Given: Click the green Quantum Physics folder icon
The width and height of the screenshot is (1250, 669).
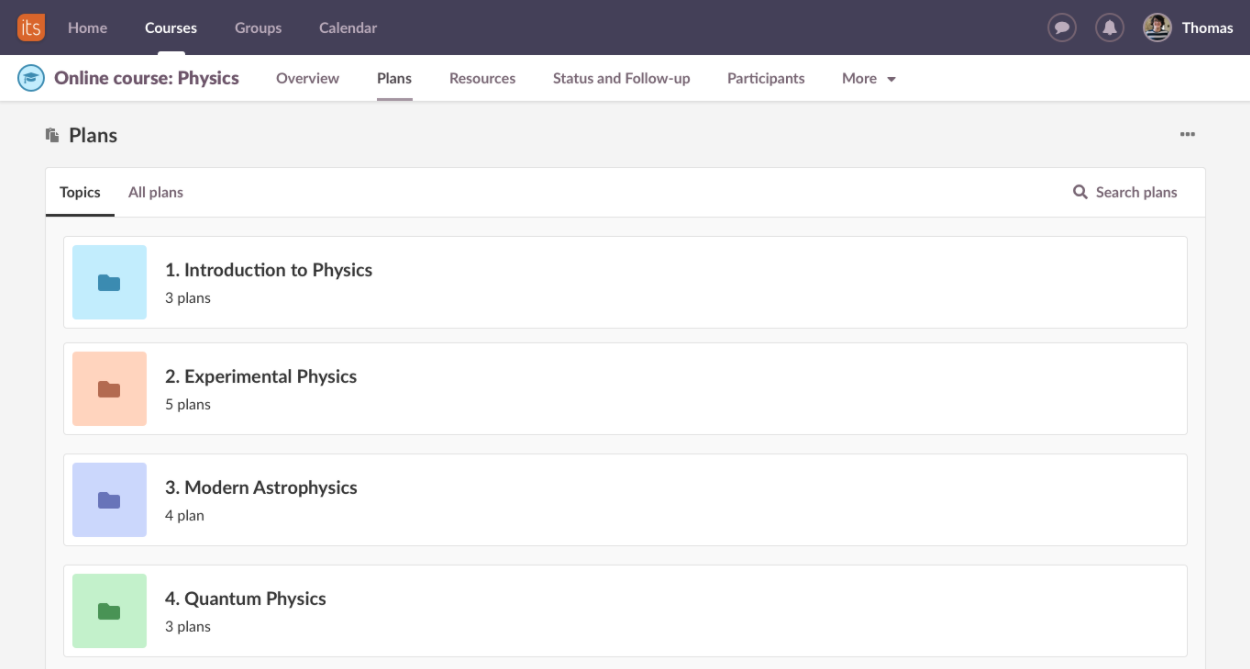Looking at the screenshot, I should tap(110, 611).
